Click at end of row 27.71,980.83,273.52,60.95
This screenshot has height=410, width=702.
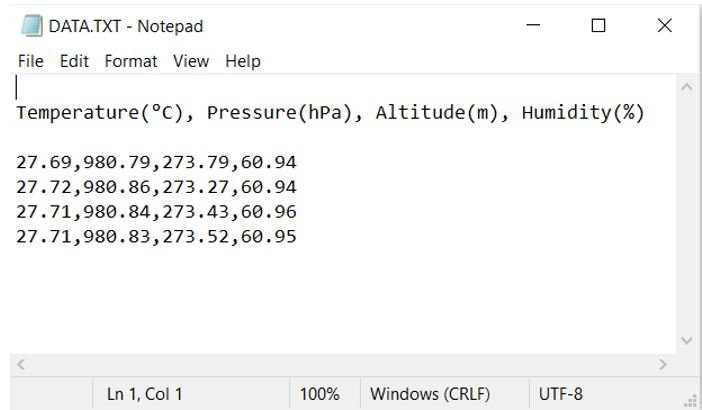click(x=297, y=236)
